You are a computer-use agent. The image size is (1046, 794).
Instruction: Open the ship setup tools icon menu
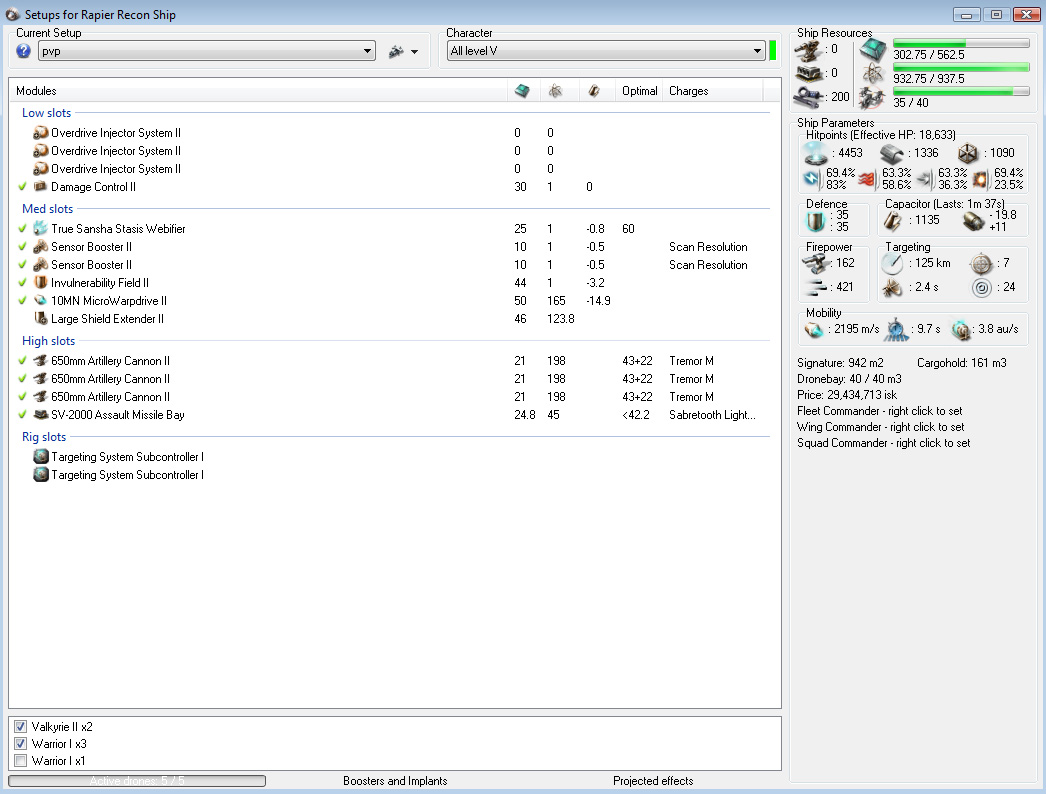click(x=403, y=51)
